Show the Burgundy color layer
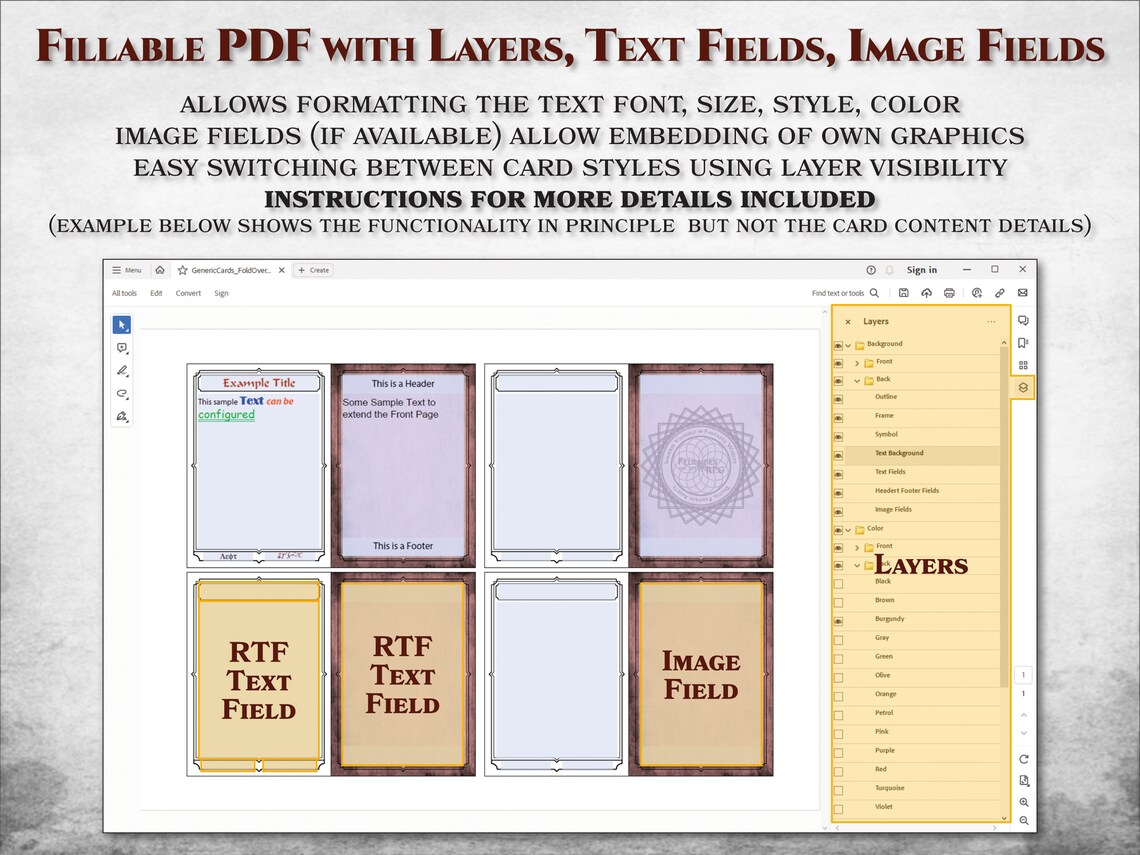Image resolution: width=1140 pixels, height=855 pixels. click(838, 619)
